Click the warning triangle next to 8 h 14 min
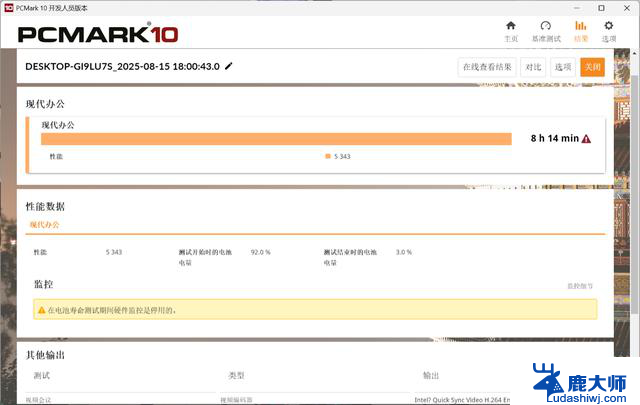The width and height of the screenshot is (640, 405). pos(586,139)
